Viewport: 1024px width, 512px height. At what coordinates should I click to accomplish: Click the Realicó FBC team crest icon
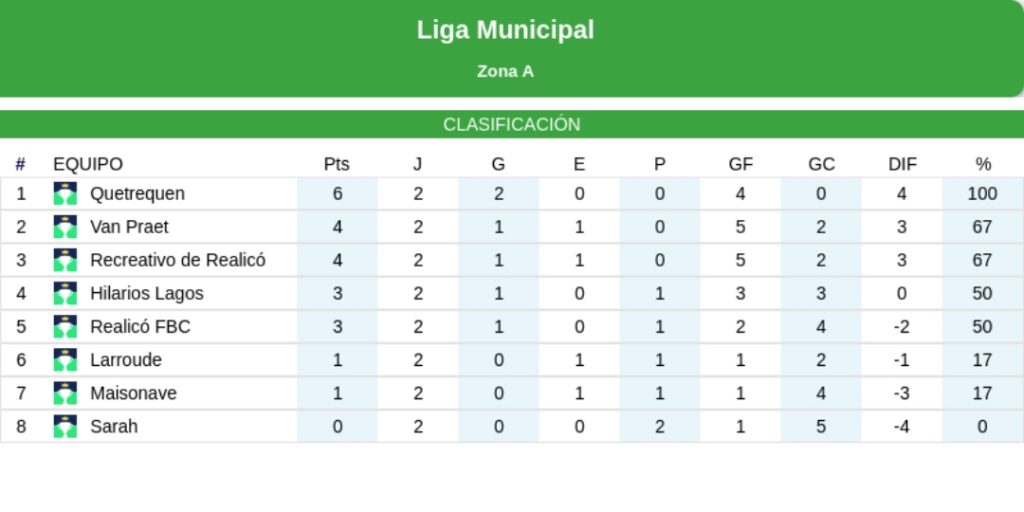[65, 327]
